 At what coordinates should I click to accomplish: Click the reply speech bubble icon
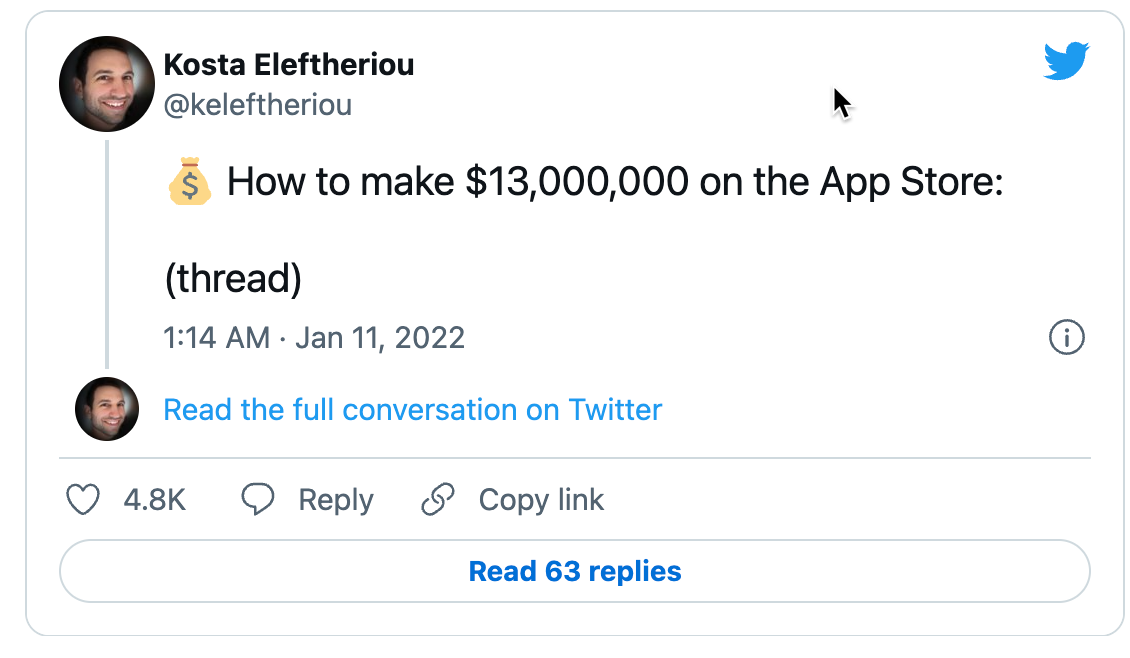(x=258, y=499)
